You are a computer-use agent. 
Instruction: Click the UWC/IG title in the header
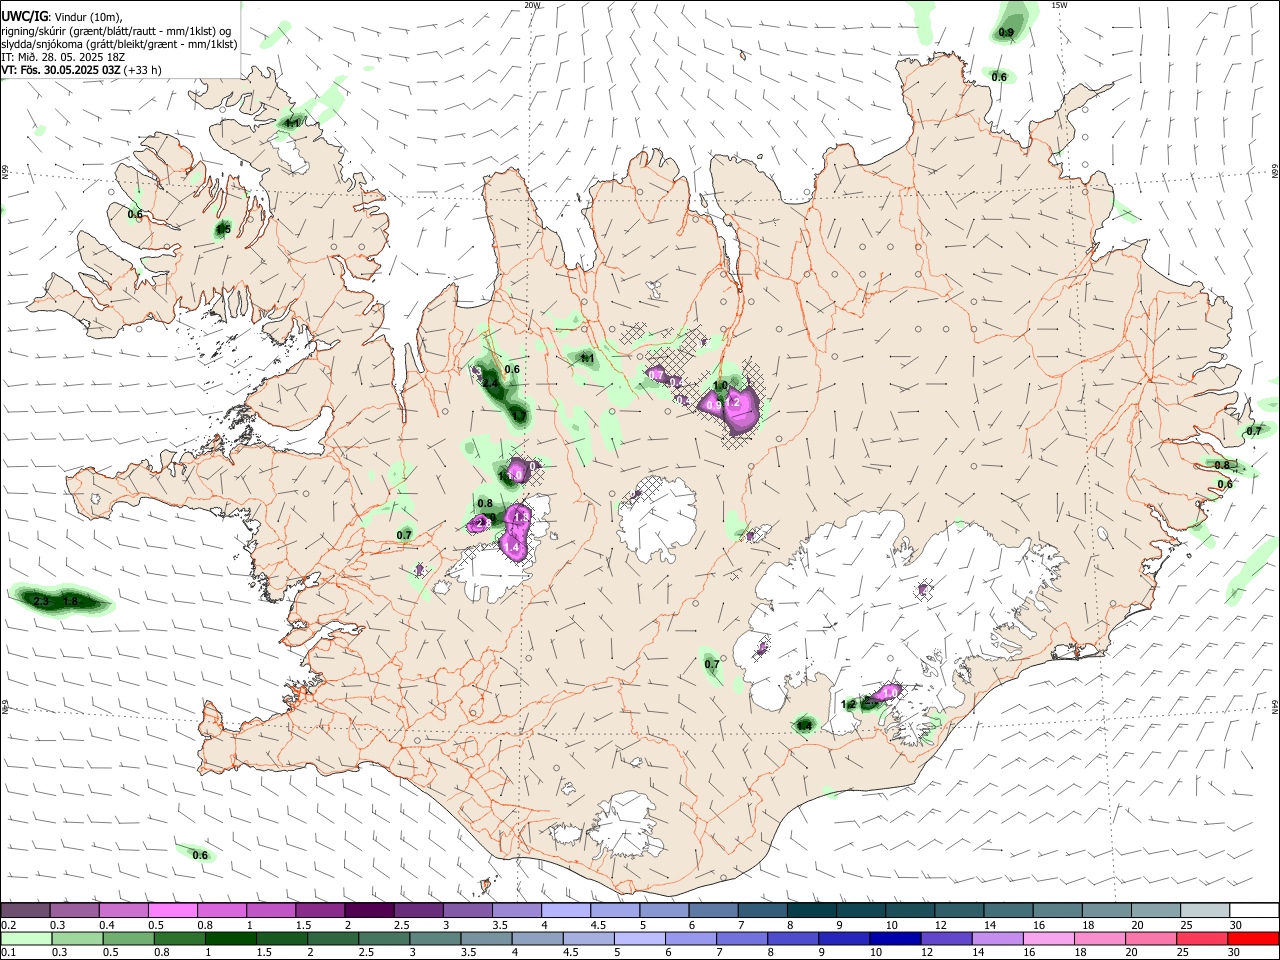pyautogui.click(x=24, y=17)
